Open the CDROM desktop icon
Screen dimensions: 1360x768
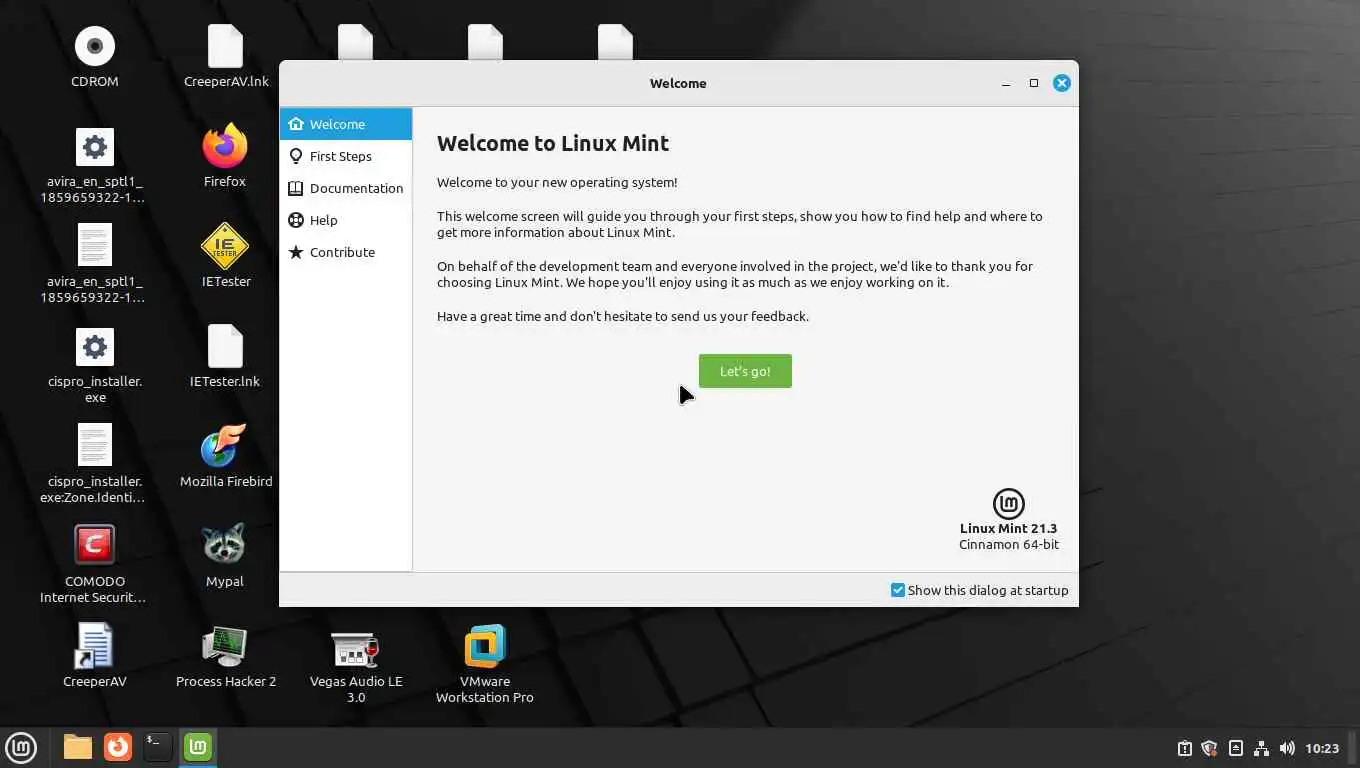pyautogui.click(x=95, y=46)
